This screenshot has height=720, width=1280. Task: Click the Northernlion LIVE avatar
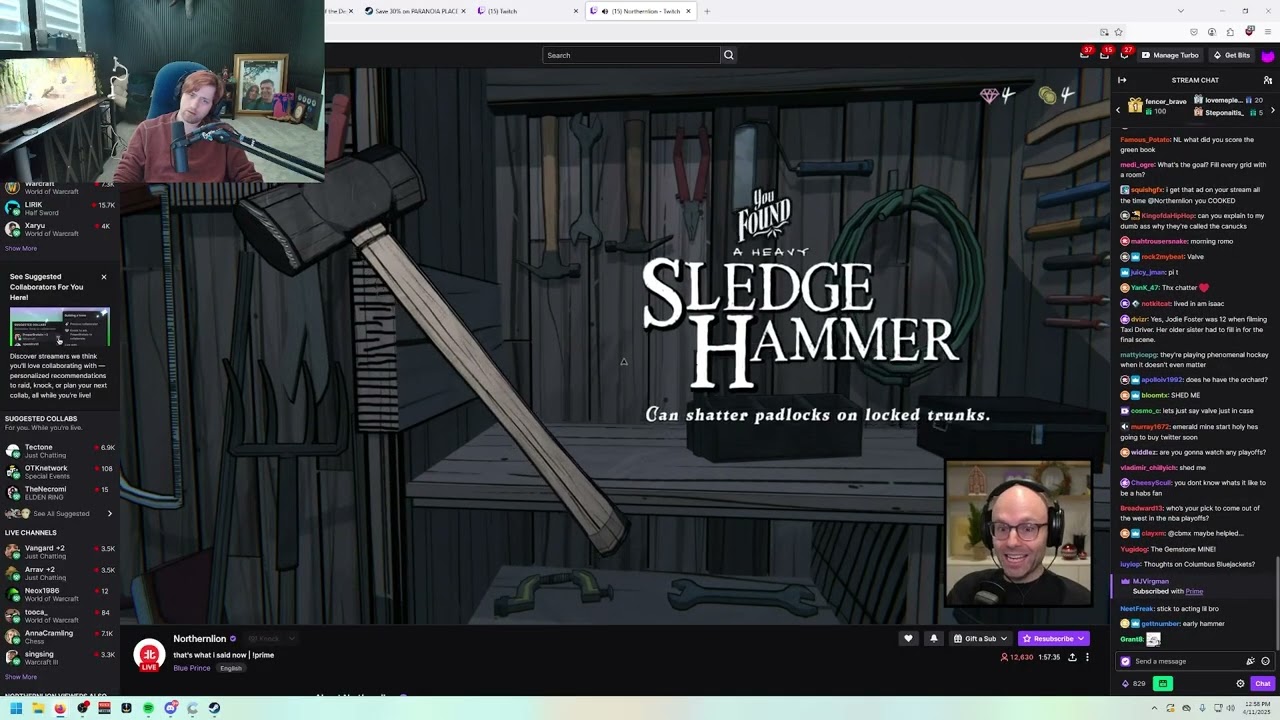tap(149, 655)
